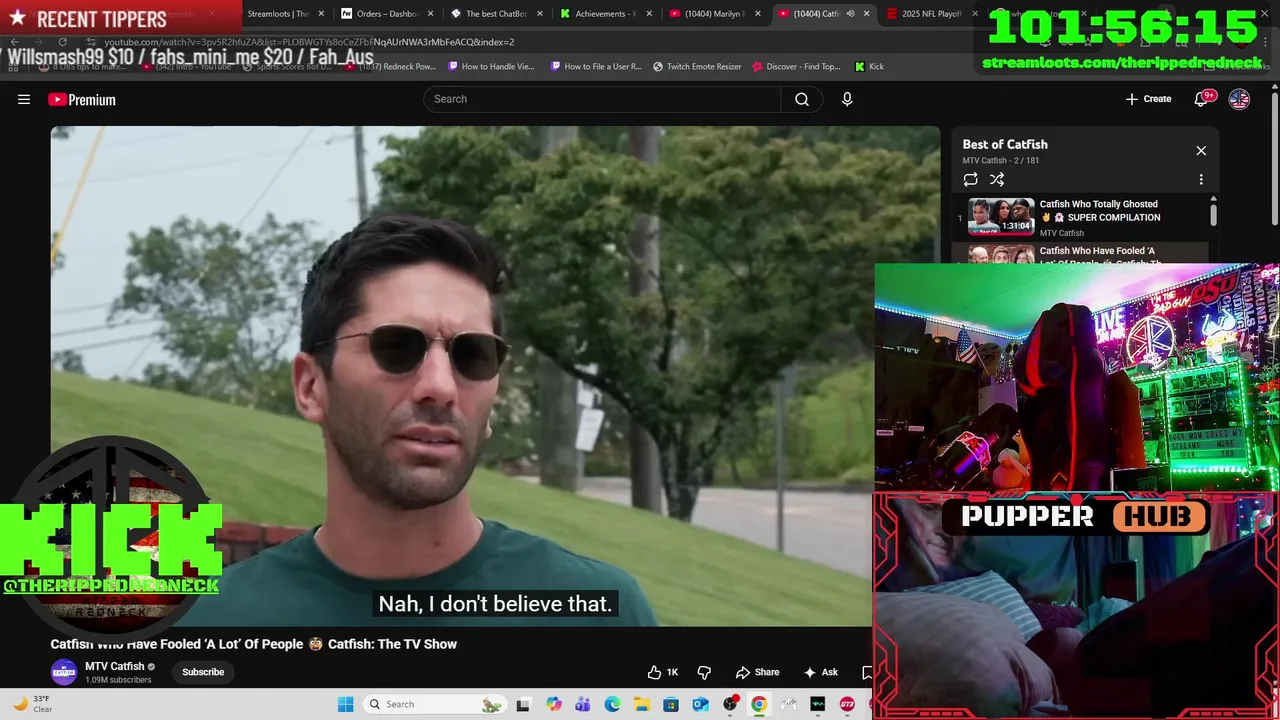This screenshot has width=1280, height=720.
Task: Switch to the Streamloots browser tab
Action: point(277,14)
